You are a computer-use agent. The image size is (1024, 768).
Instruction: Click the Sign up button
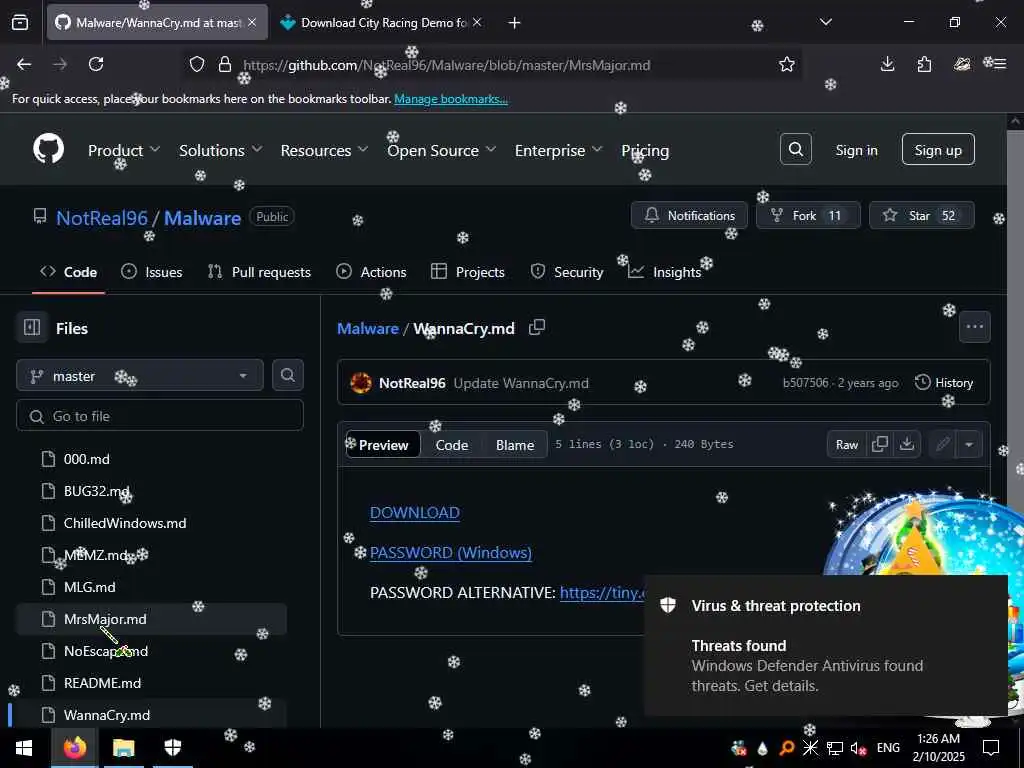point(938,150)
